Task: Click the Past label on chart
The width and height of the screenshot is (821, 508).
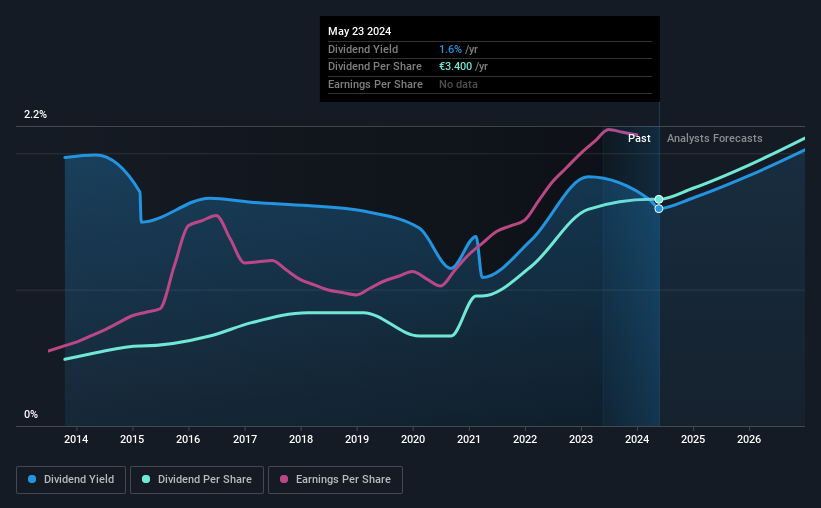Action: pyautogui.click(x=639, y=138)
